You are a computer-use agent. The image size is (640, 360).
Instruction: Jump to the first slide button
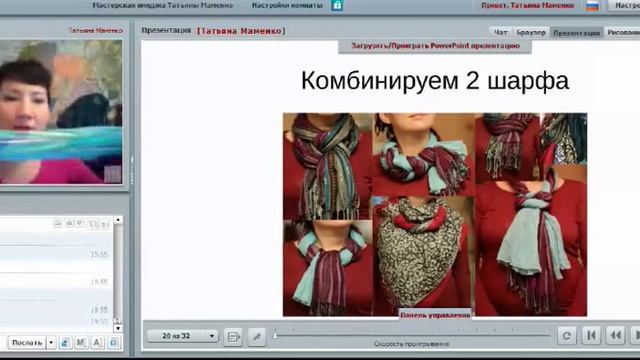591,336
